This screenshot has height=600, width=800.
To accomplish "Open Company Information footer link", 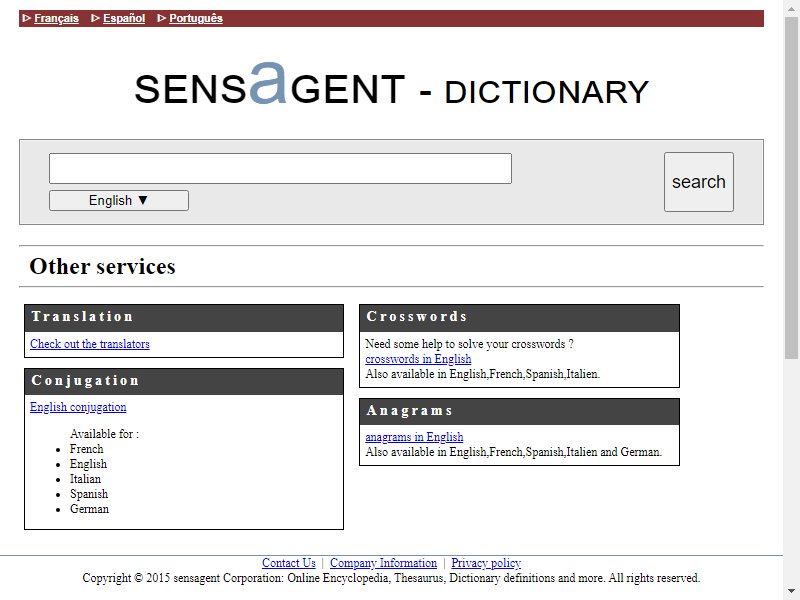I will (383, 563).
